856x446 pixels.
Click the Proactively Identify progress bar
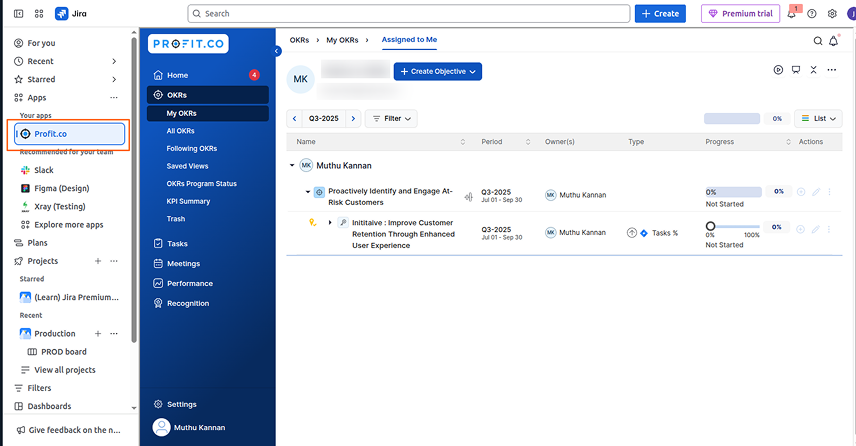(733, 192)
